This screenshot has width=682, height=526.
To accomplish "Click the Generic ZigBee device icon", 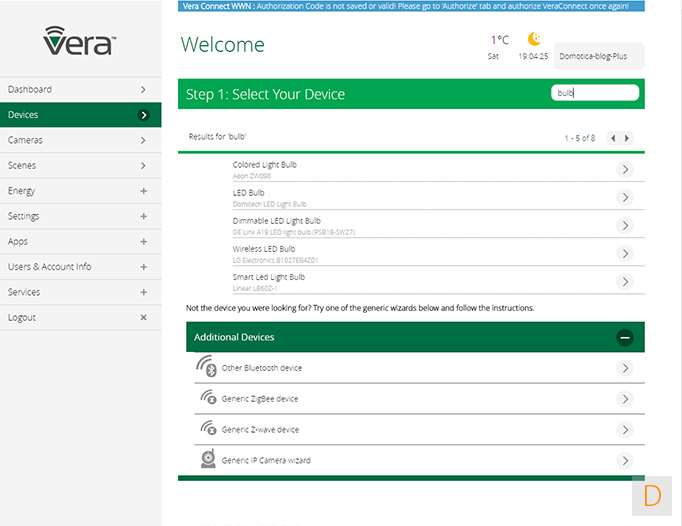I will [x=208, y=398].
